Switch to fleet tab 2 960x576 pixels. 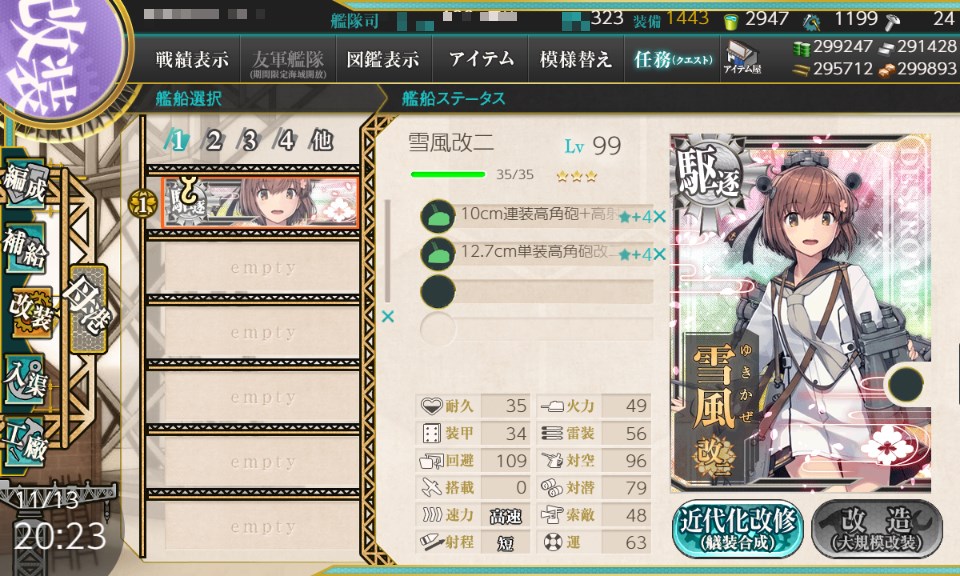(x=212, y=141)
